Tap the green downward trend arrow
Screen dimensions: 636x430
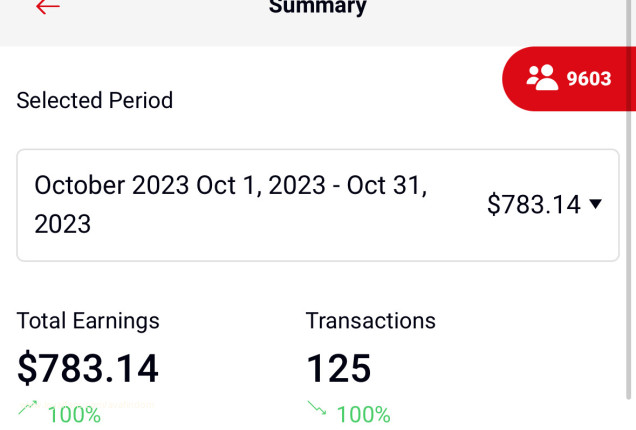point(317,408)
